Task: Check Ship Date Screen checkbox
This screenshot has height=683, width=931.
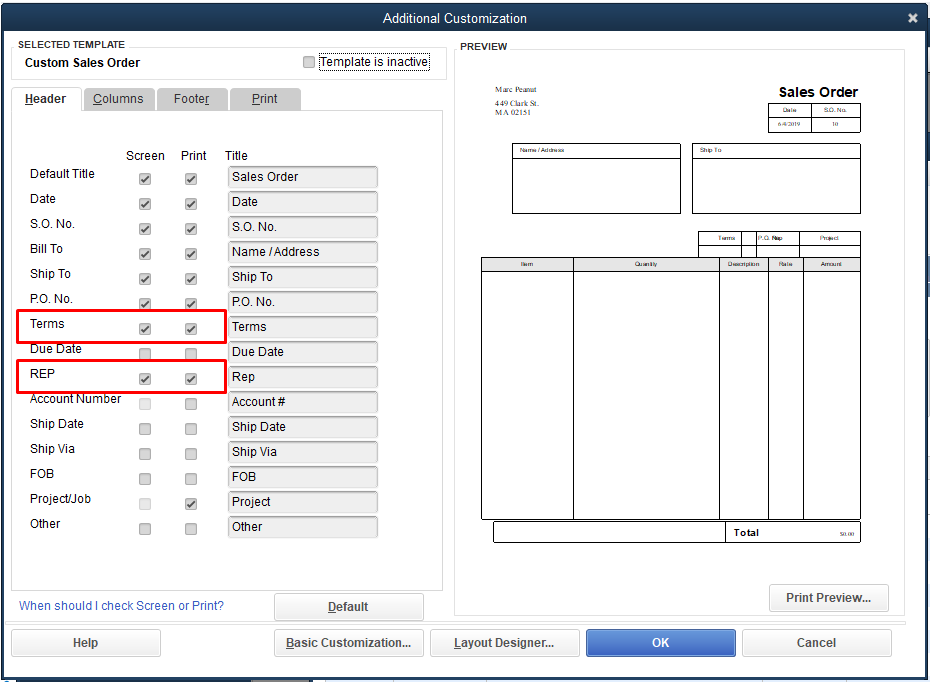Action: 145,429
